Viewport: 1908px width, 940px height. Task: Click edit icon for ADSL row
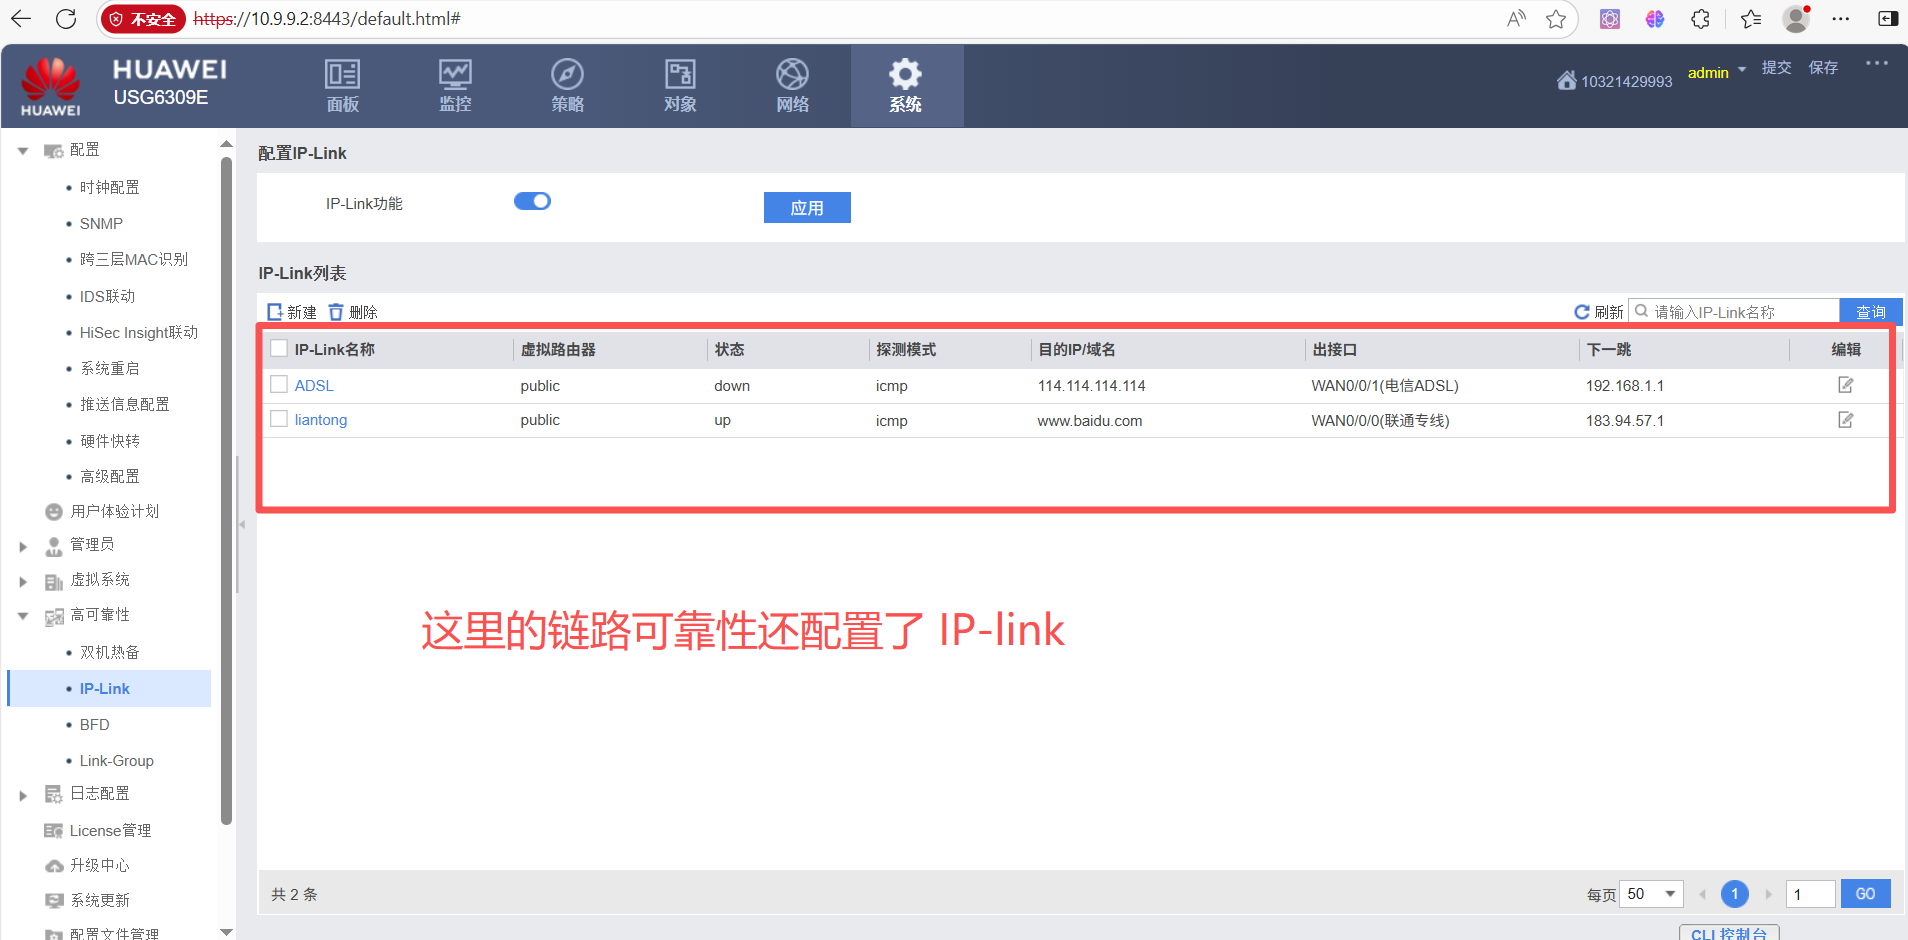click(x=1845, y=385)
